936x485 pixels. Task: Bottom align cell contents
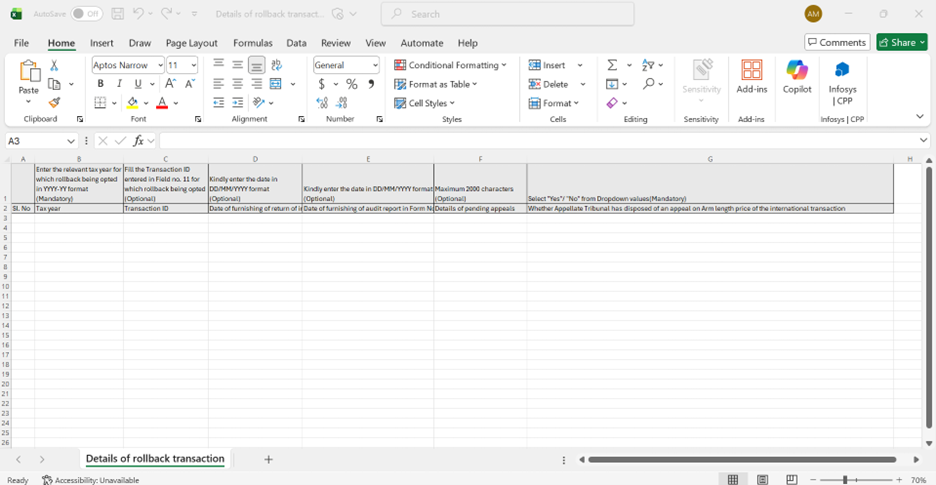[257, 65]
